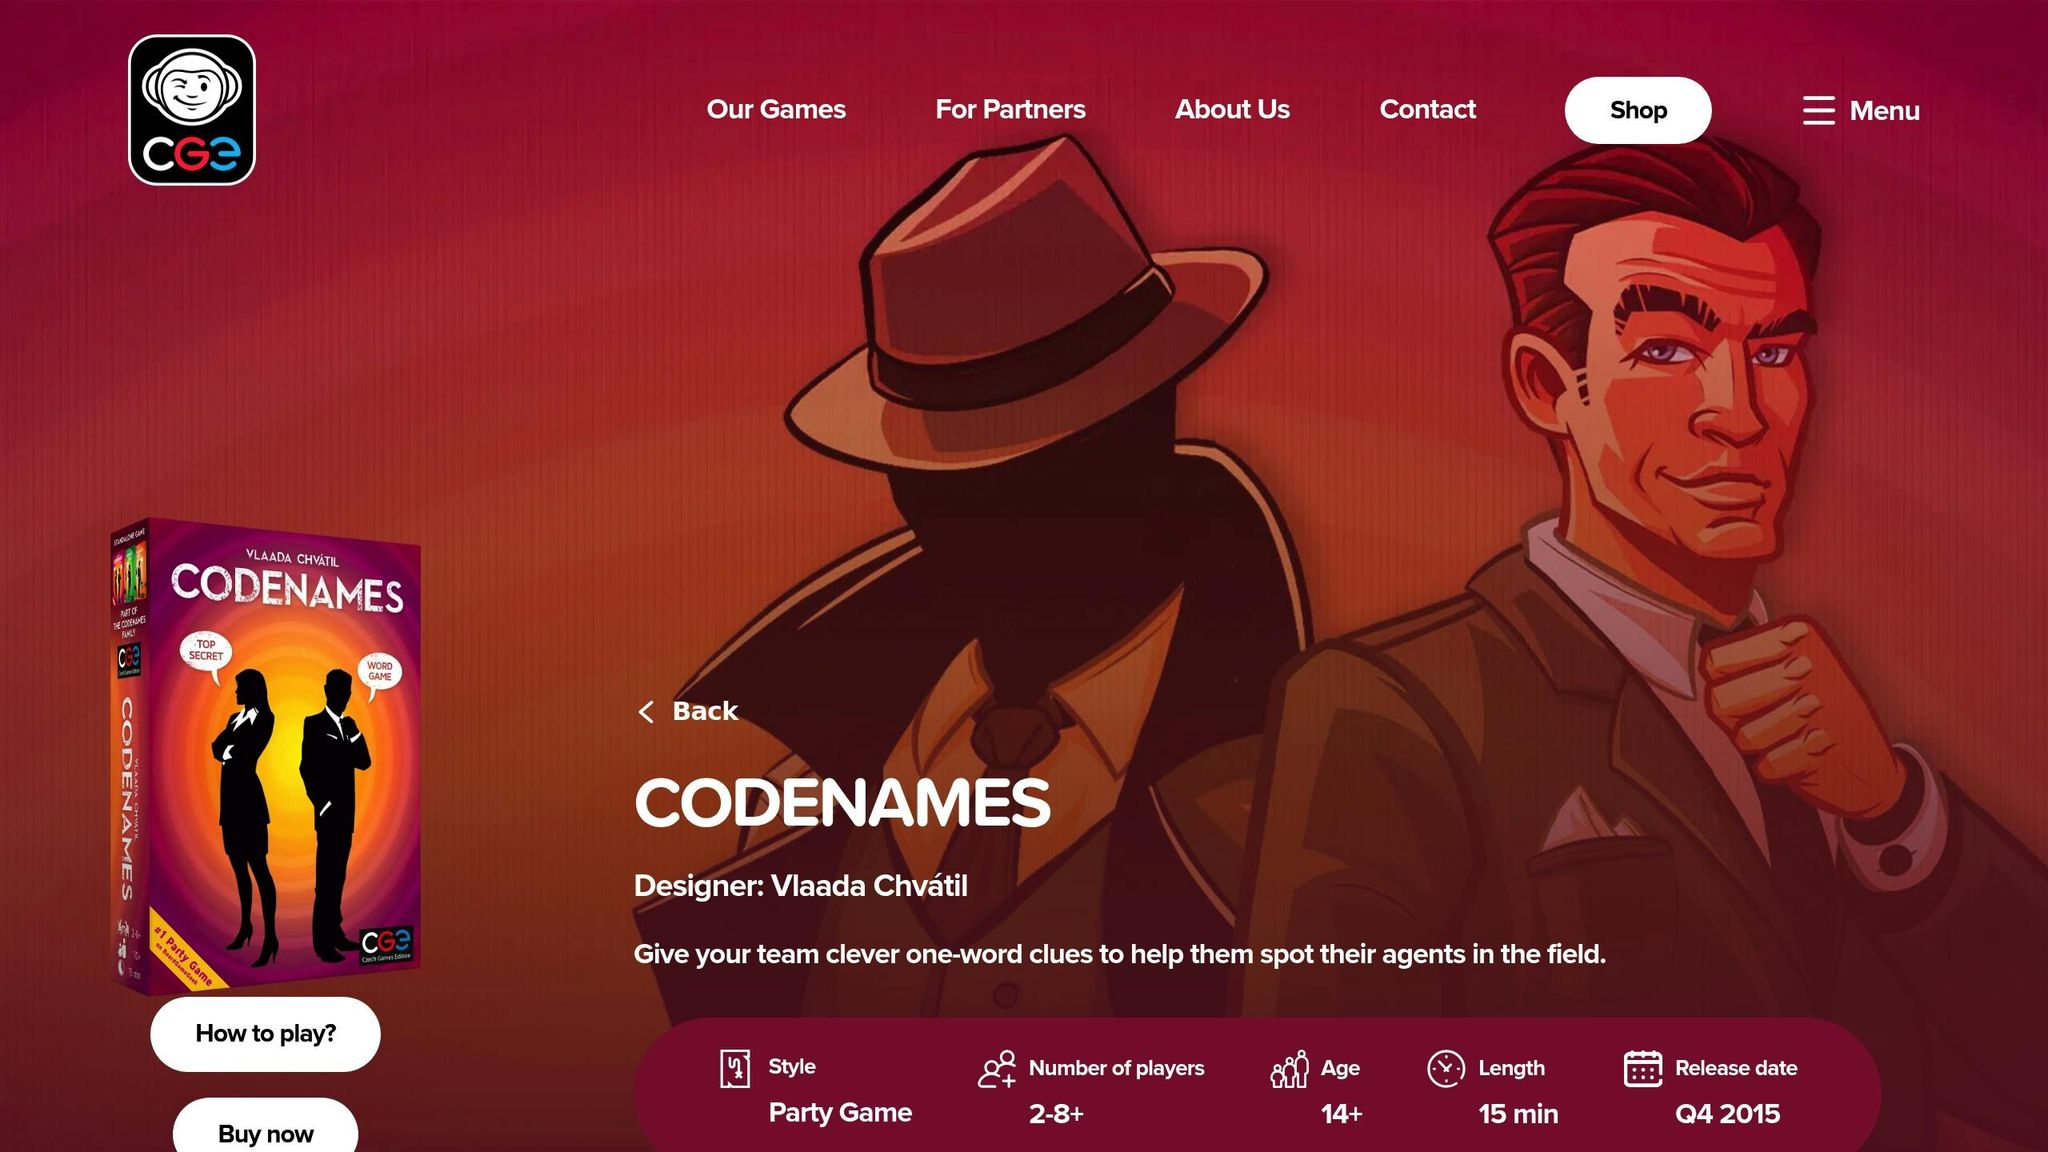
Task: Click the back chevron arrow icon
Action: point(646,712)
